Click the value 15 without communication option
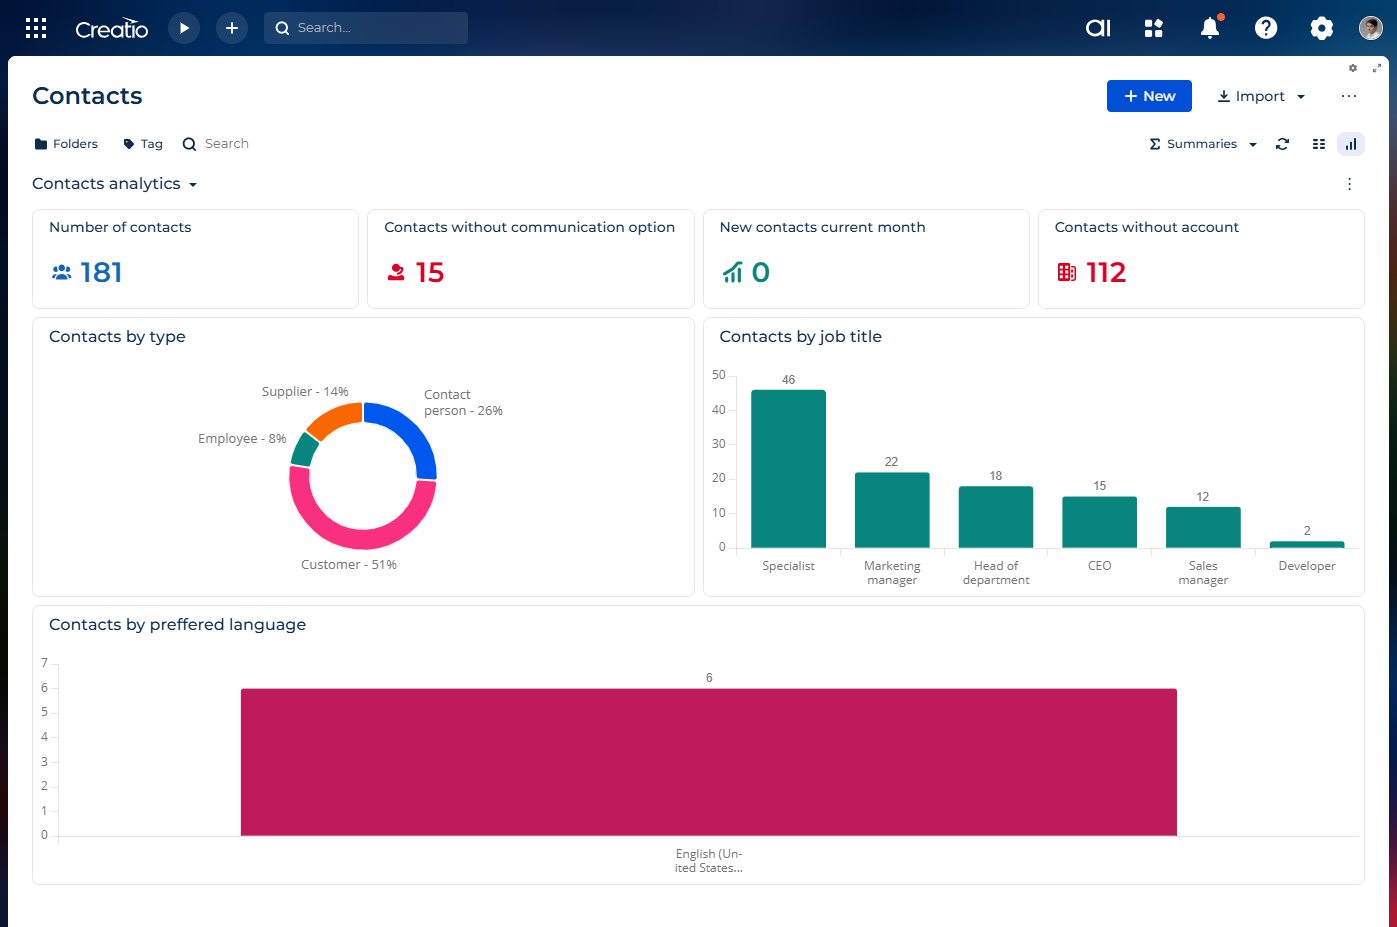Screen dimensions: 1397x927 click(x=430, y=272)
